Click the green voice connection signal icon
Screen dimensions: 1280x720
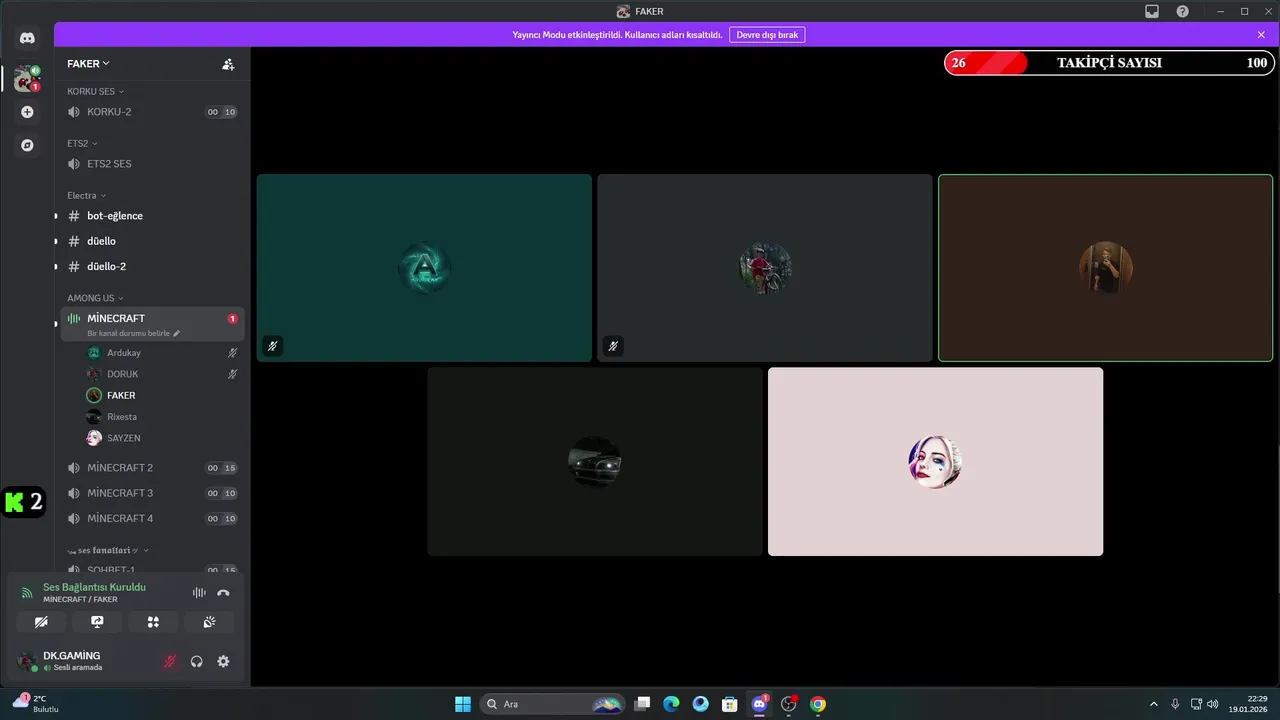[27, 593]
